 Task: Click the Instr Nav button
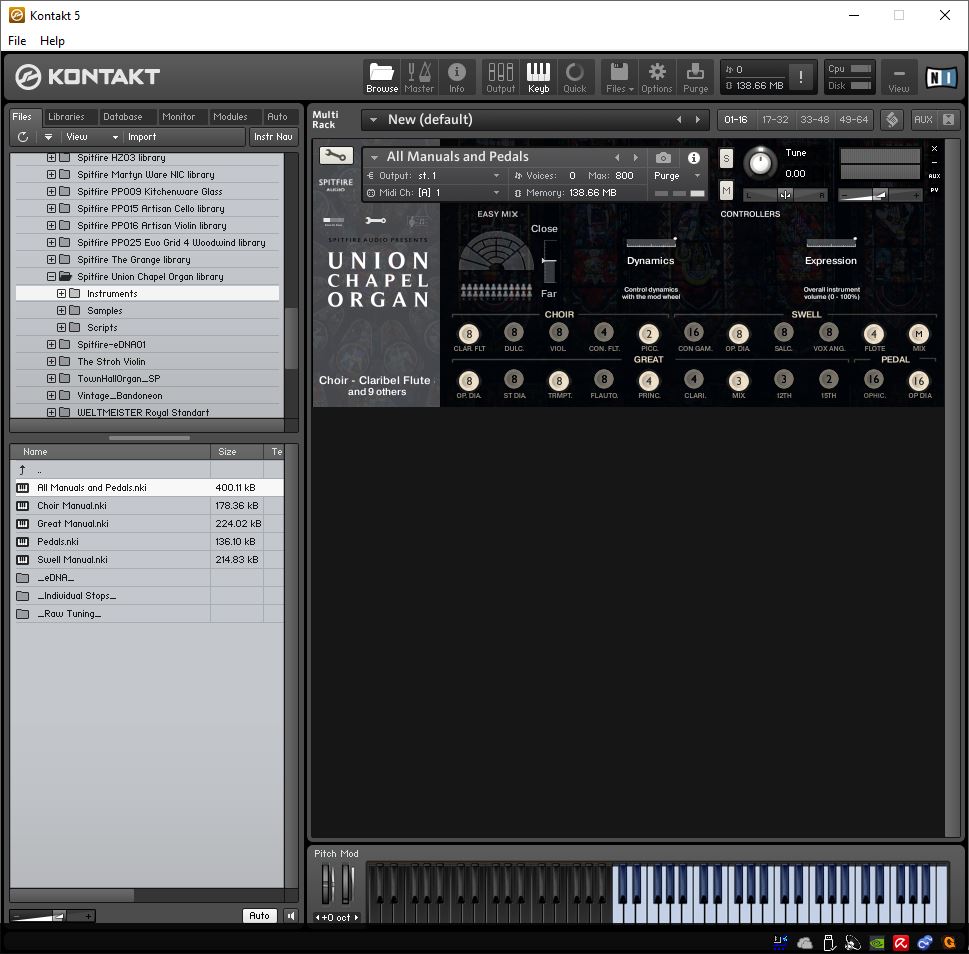273,137
